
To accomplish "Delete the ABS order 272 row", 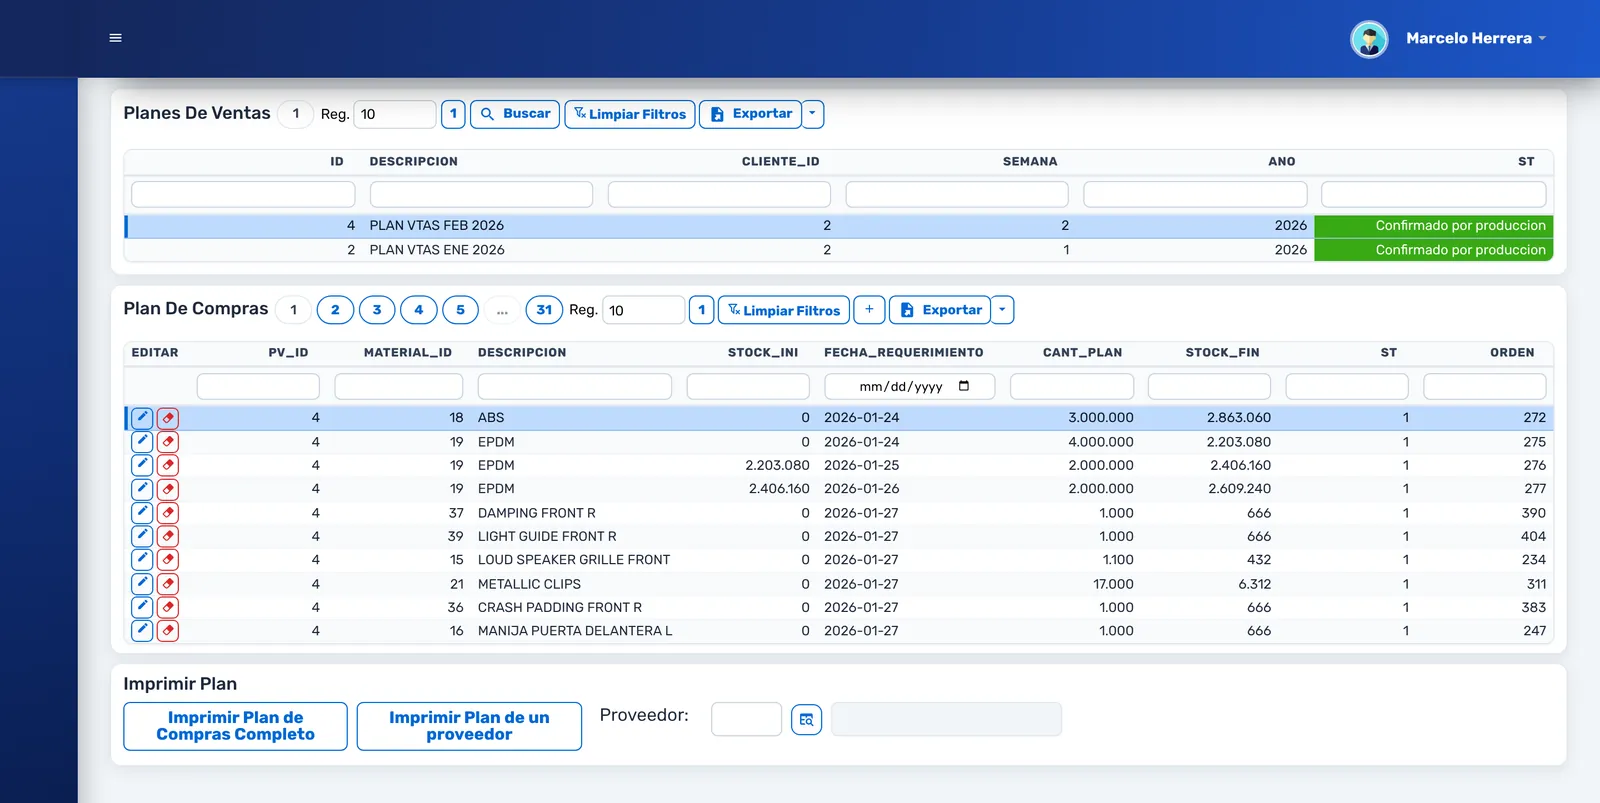I will (168, 418).
